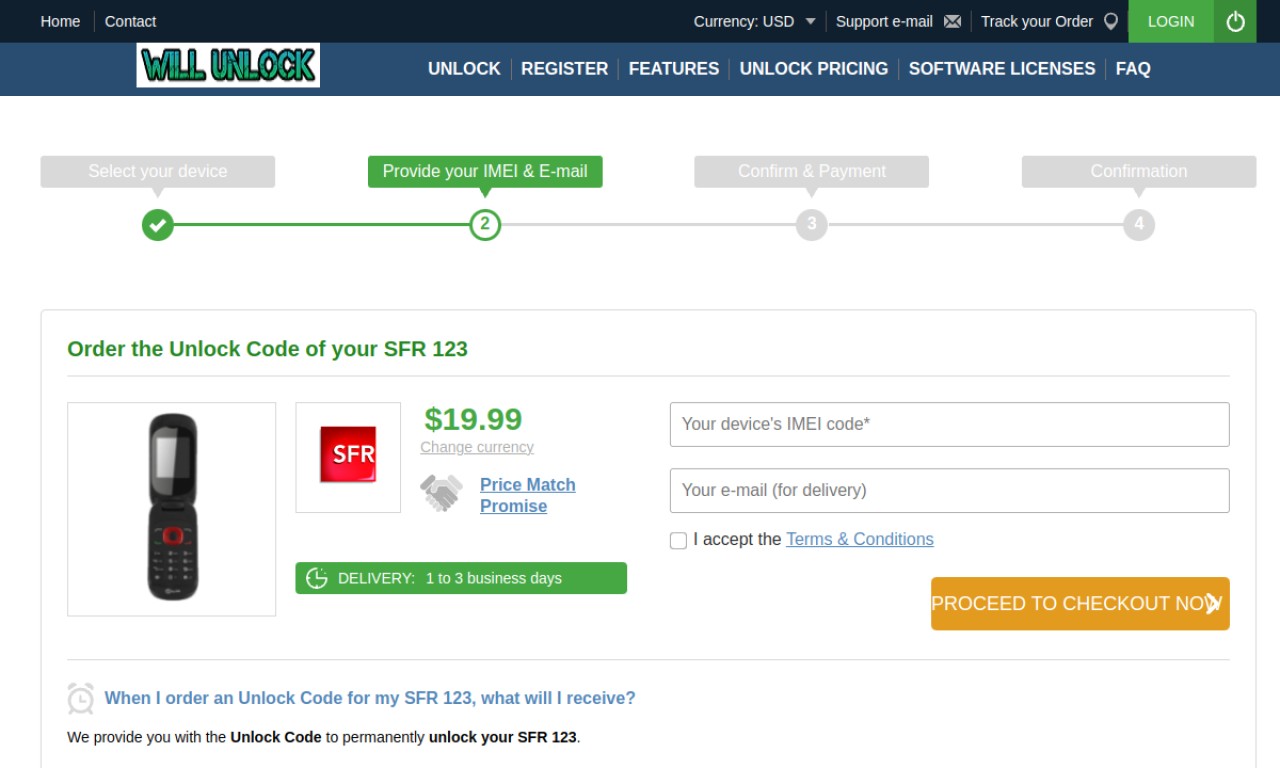1280x768 pixels.
Task: Click the 'Order the Unlock Code' heading
Action: pyautogui.click(x=267, y=349)
